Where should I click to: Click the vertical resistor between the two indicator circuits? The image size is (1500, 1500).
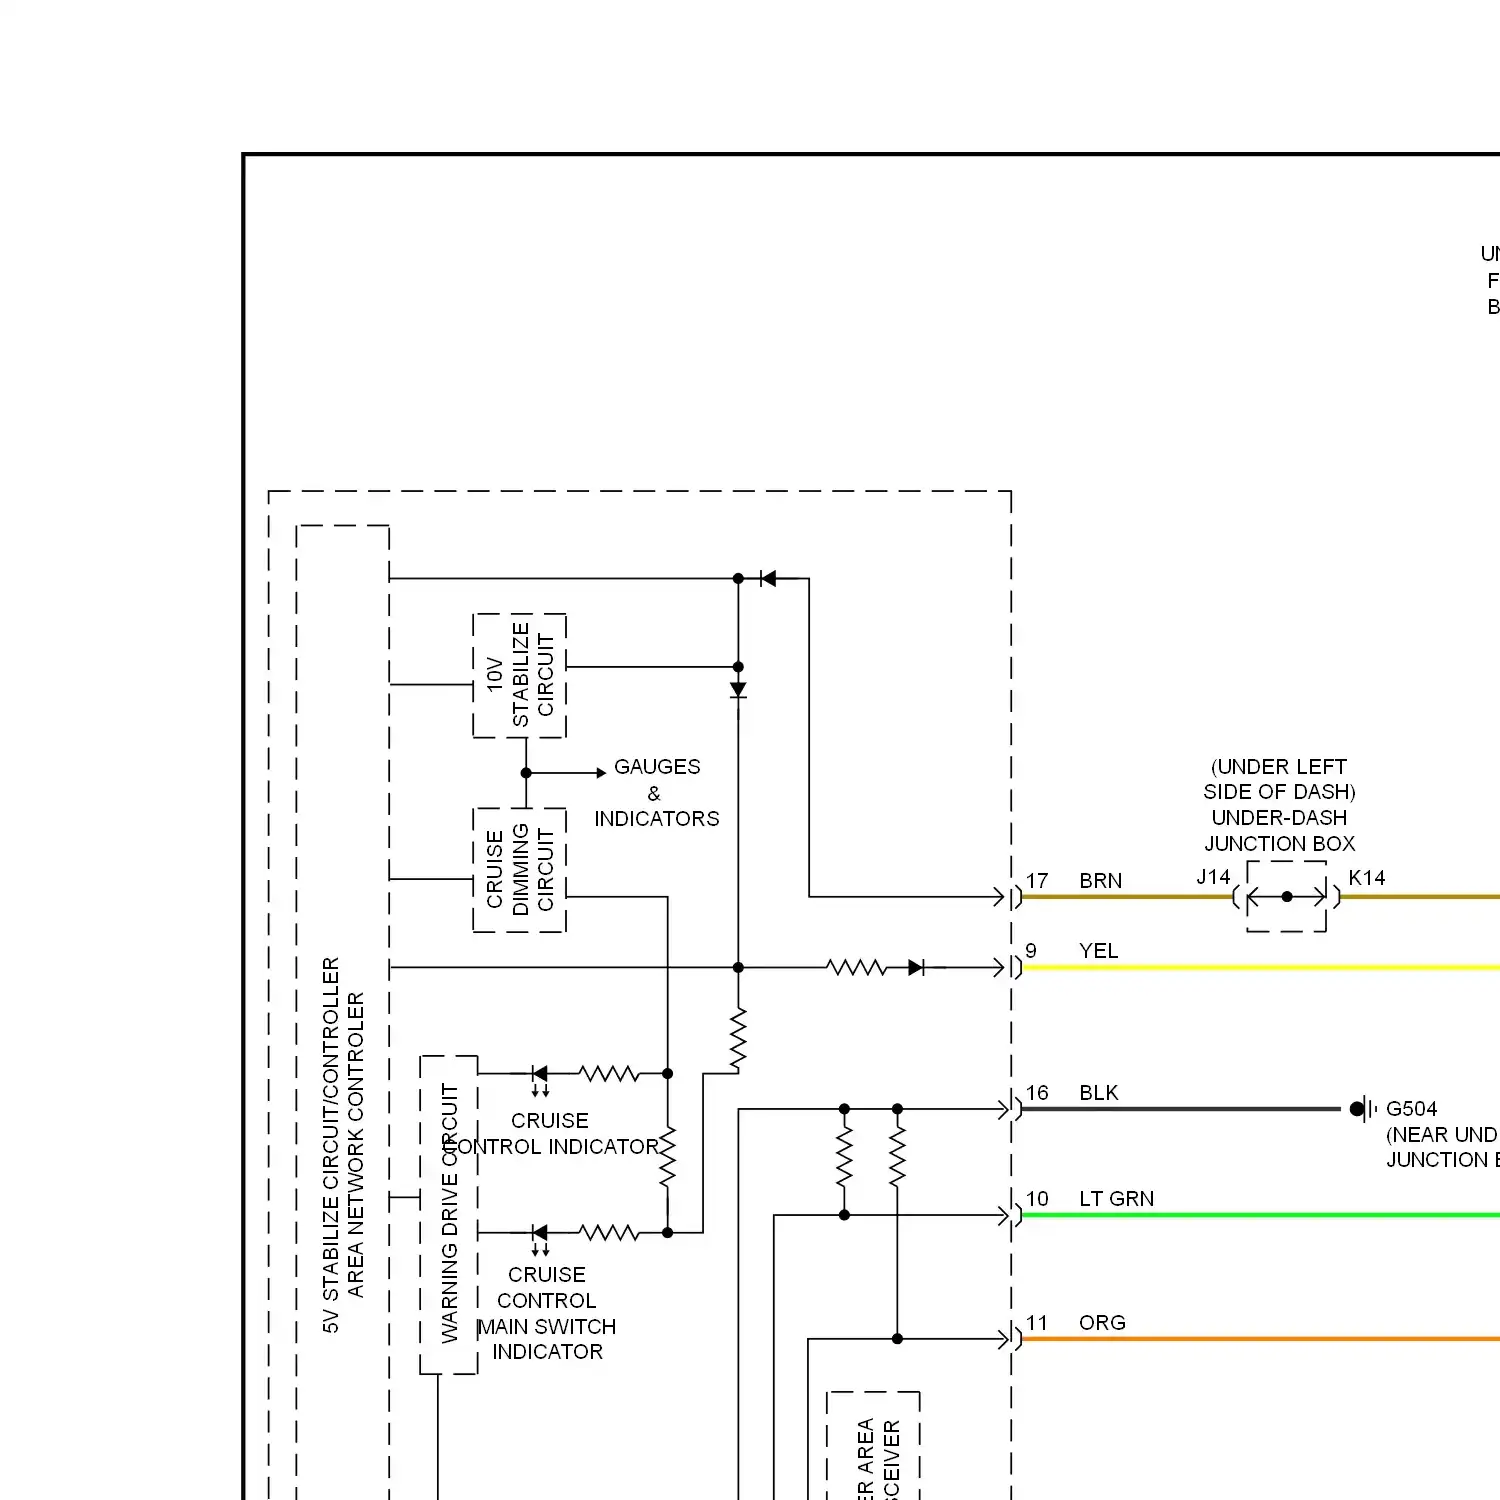[667, 1157]
